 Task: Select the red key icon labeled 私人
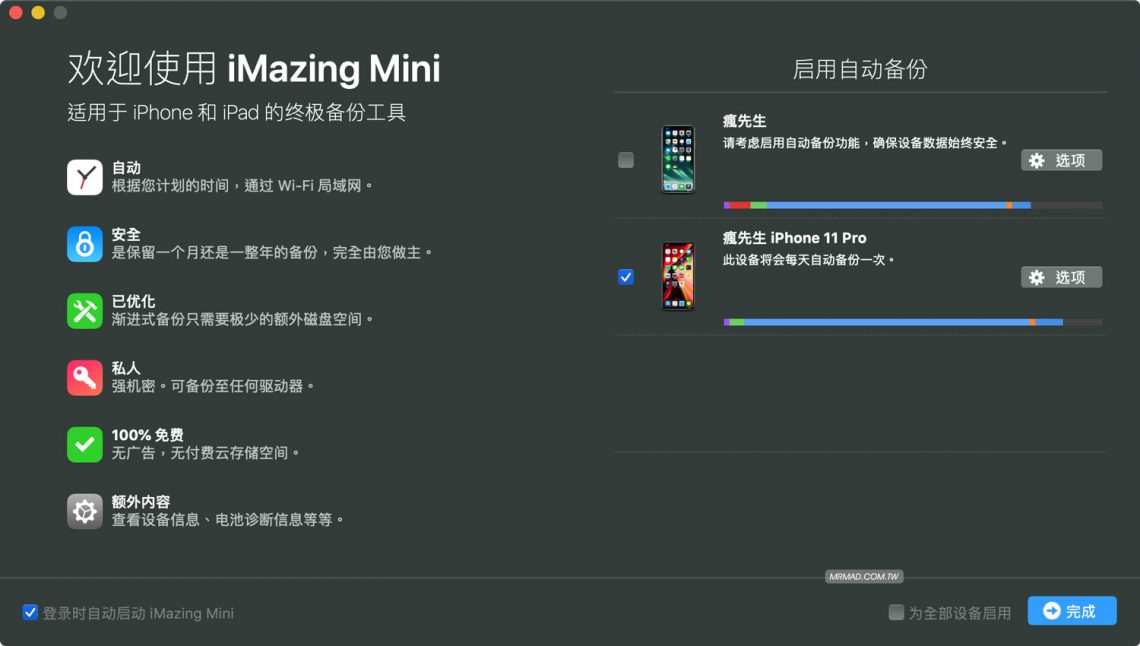85,378
